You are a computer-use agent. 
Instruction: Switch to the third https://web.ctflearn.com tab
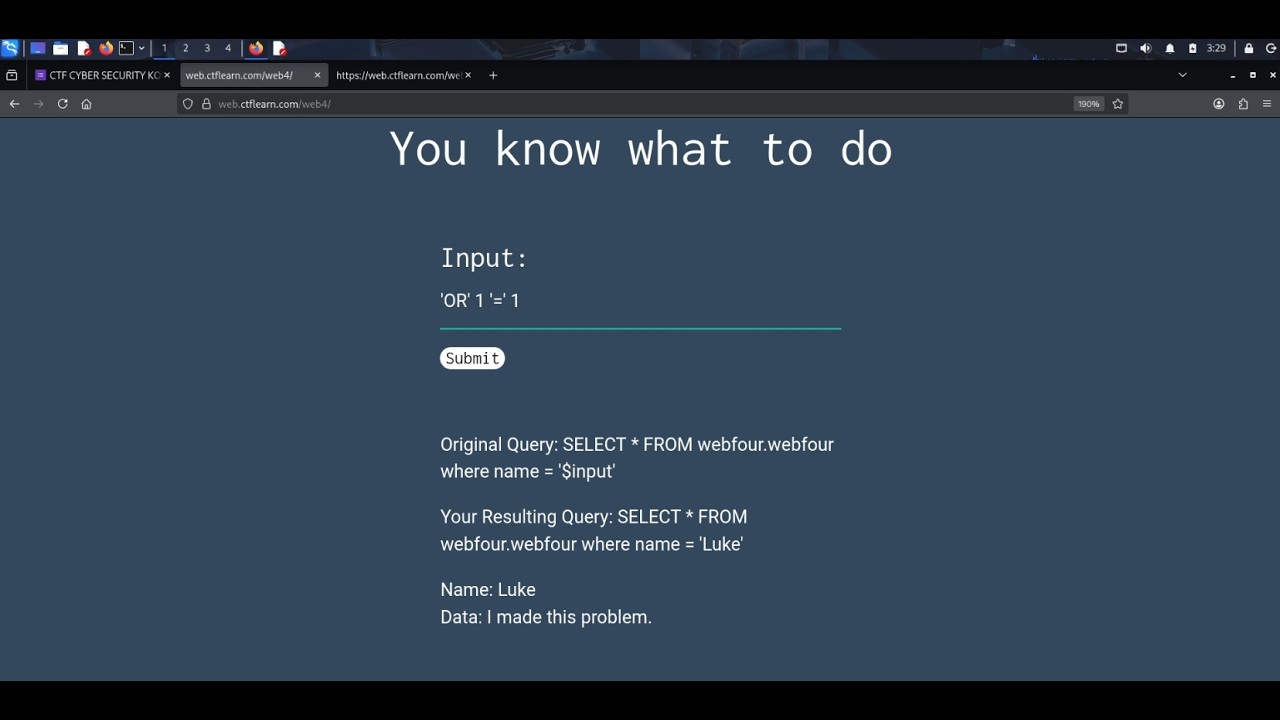click(x=398, y=75)
